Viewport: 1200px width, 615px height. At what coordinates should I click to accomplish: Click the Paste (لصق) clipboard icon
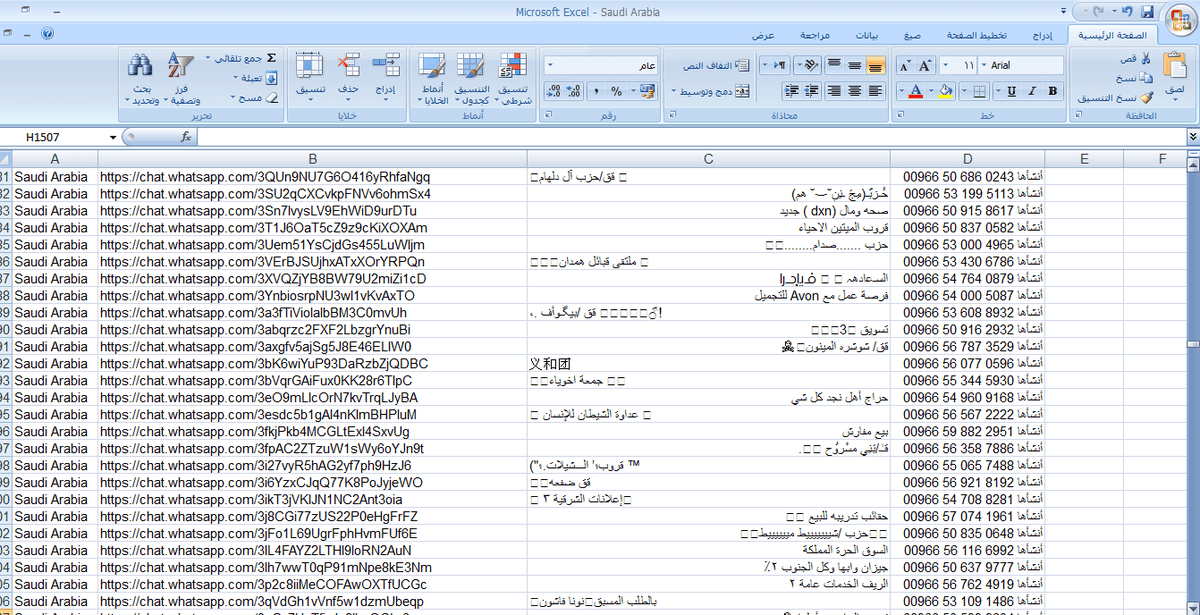click(x=1175, y=72)
